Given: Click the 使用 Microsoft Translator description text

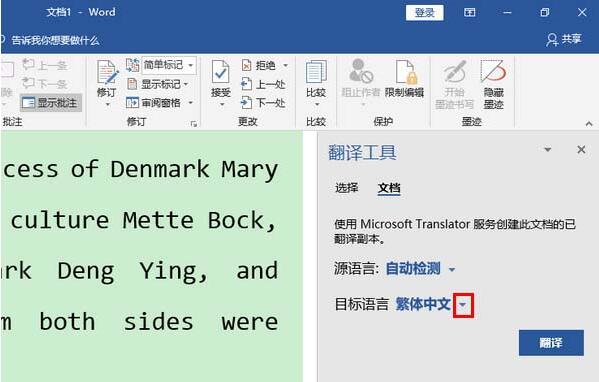Looking at the screenshot, I should click(455, 231).
